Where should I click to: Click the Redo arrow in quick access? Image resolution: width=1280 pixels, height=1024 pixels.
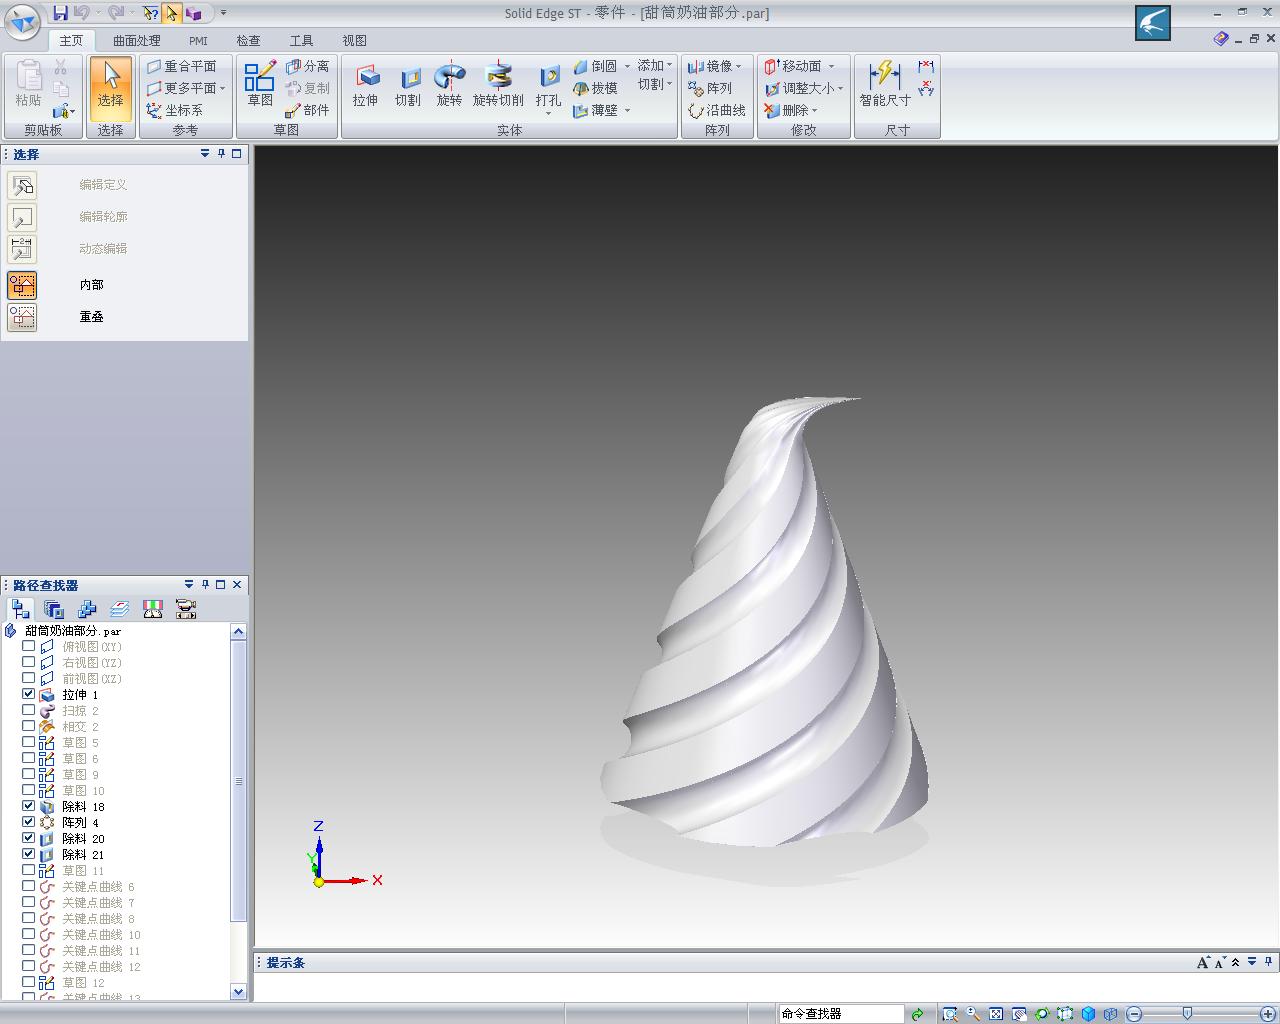point(116,13)
